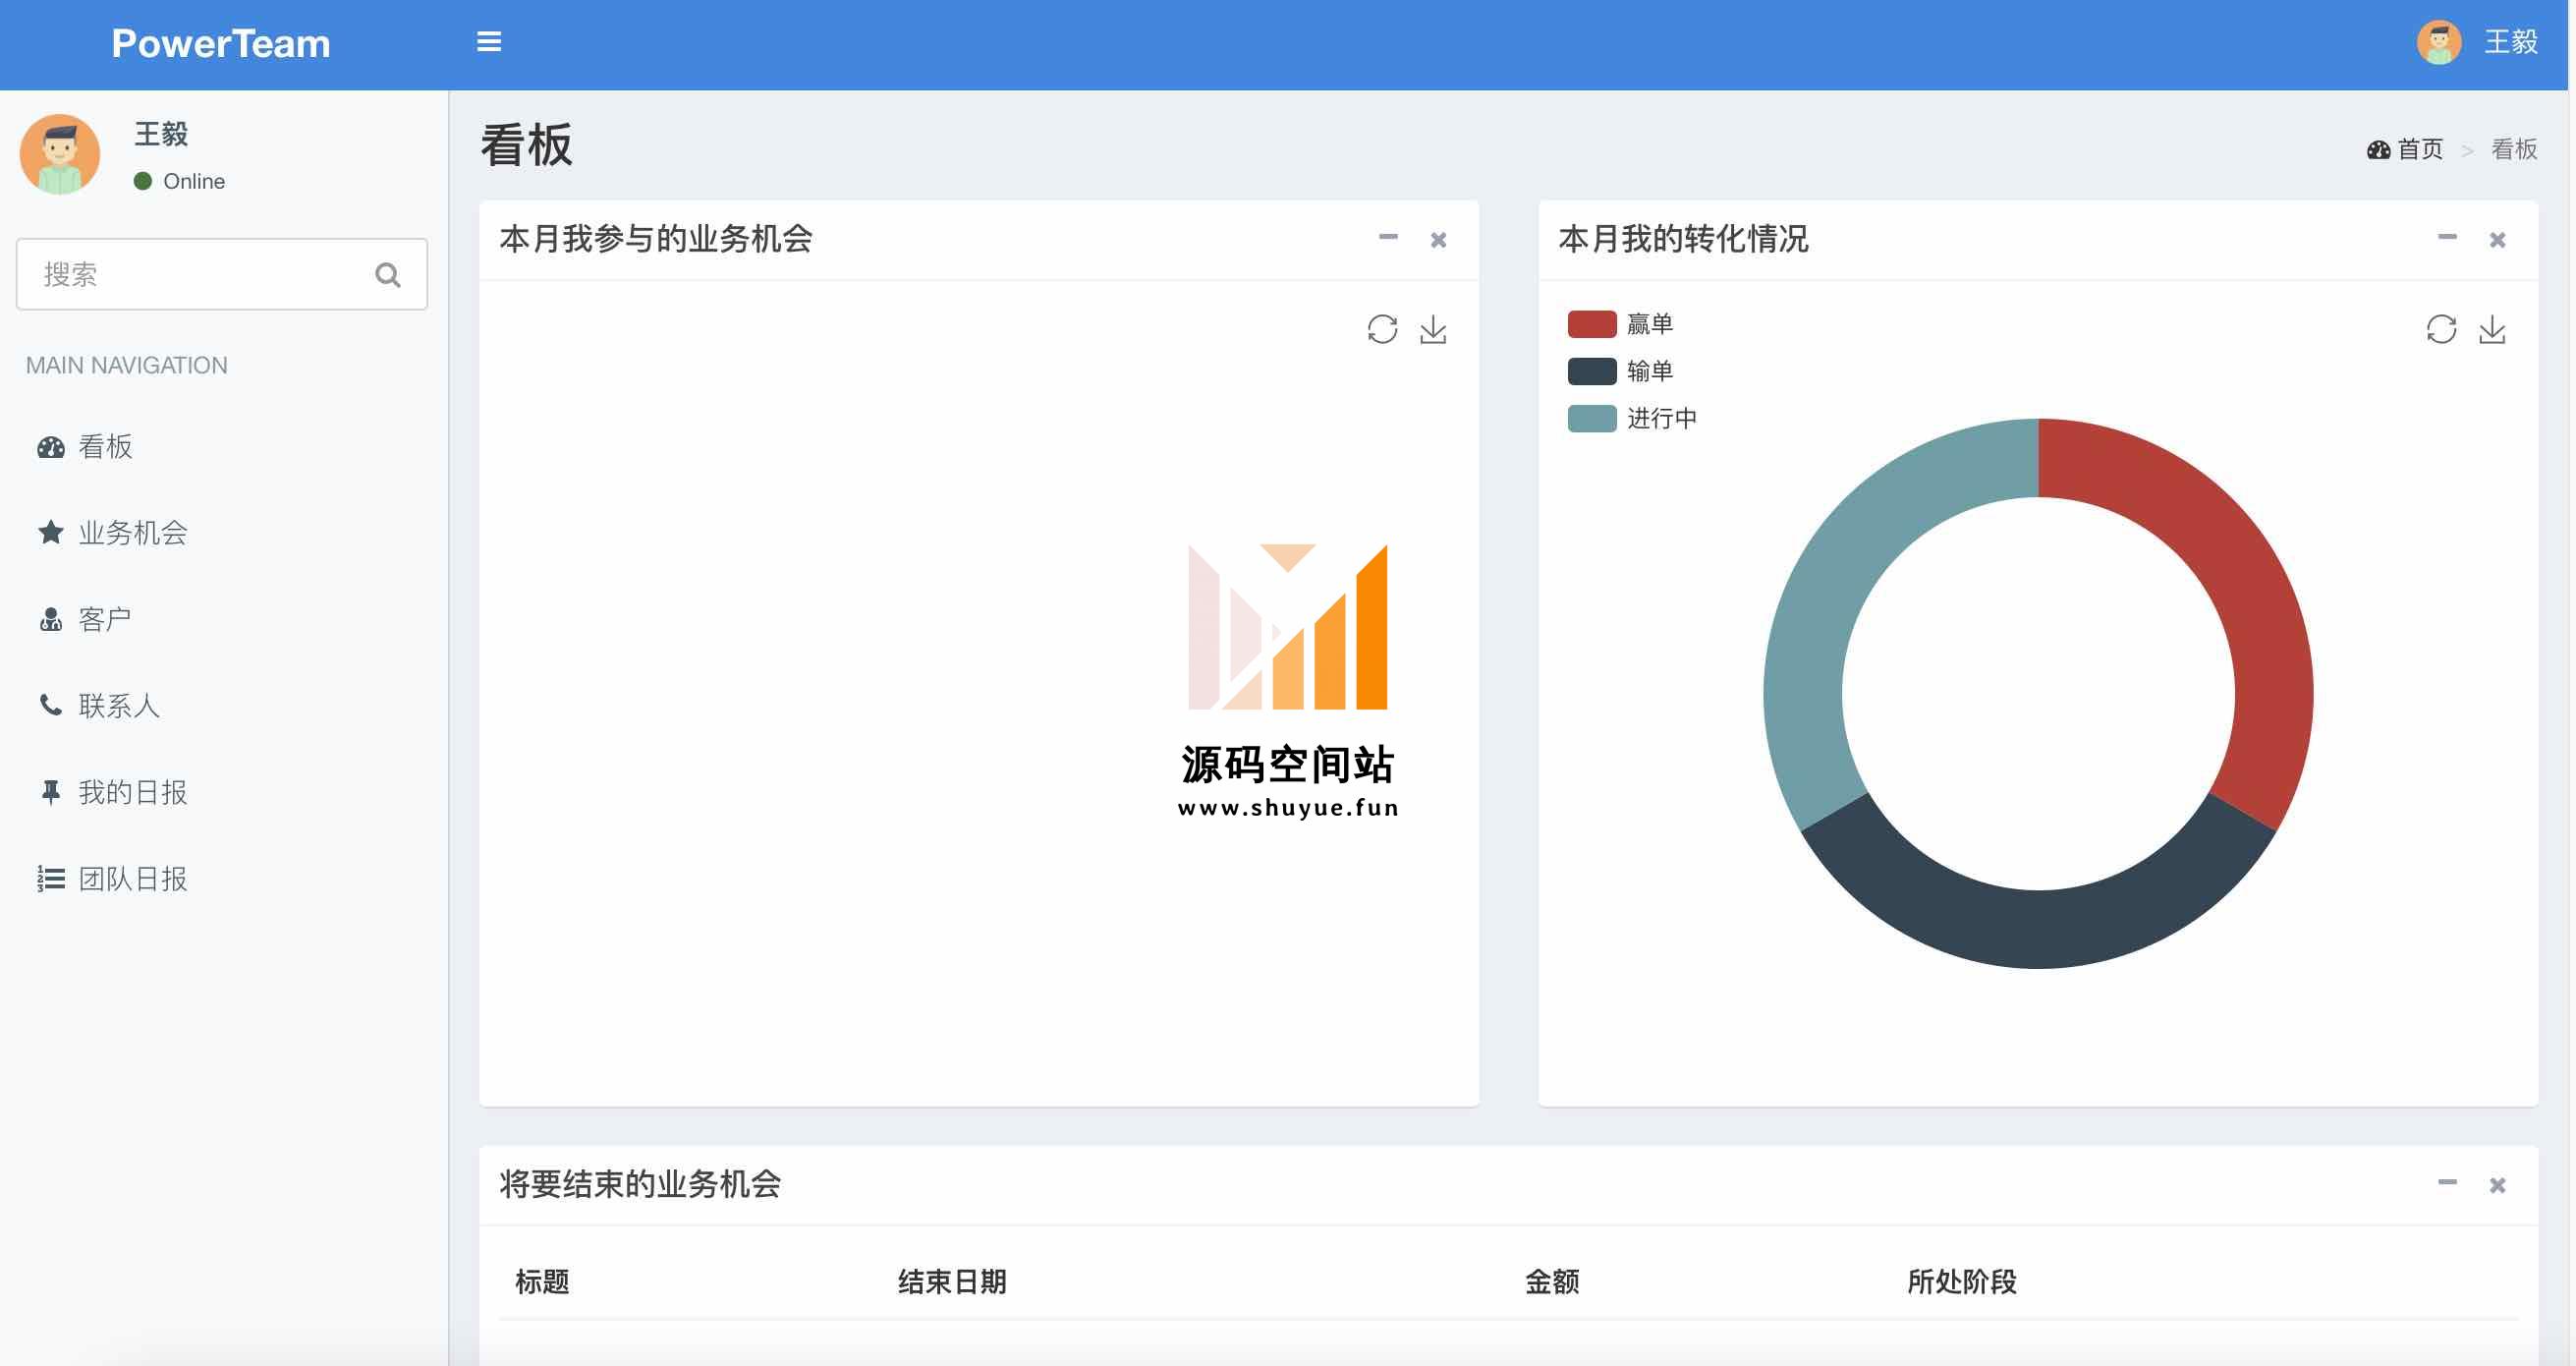The width and height of the screenshot is (2576, 1366).
Task: Open the 客户 menu item
Action: (x=224, y=620)
